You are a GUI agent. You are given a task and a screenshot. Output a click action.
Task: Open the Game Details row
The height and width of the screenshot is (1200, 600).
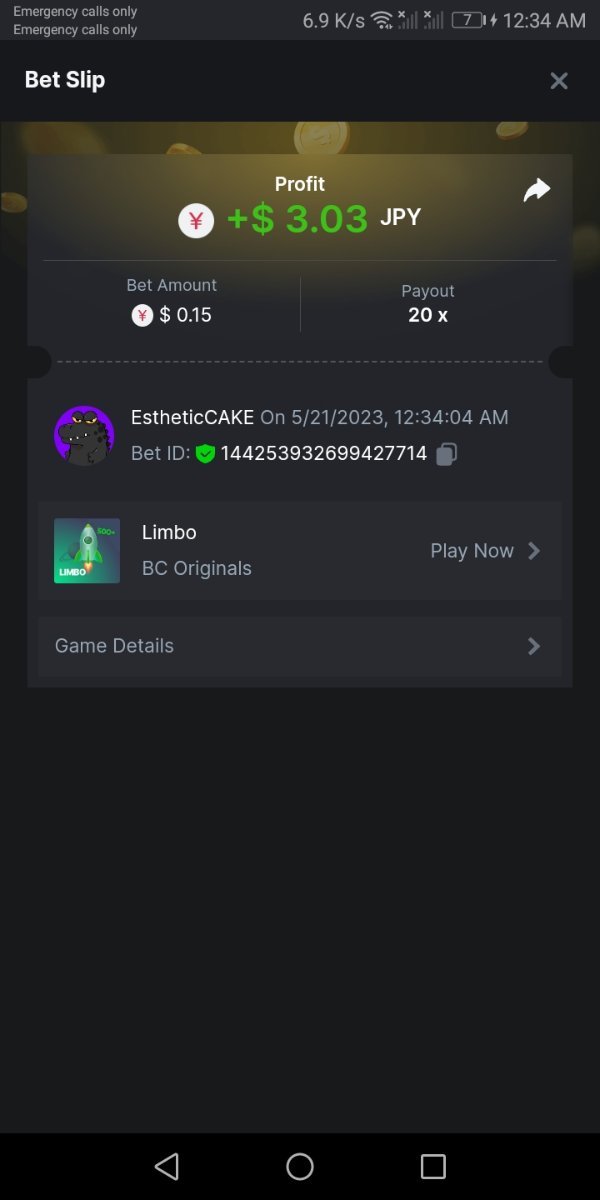pos(300,646)
